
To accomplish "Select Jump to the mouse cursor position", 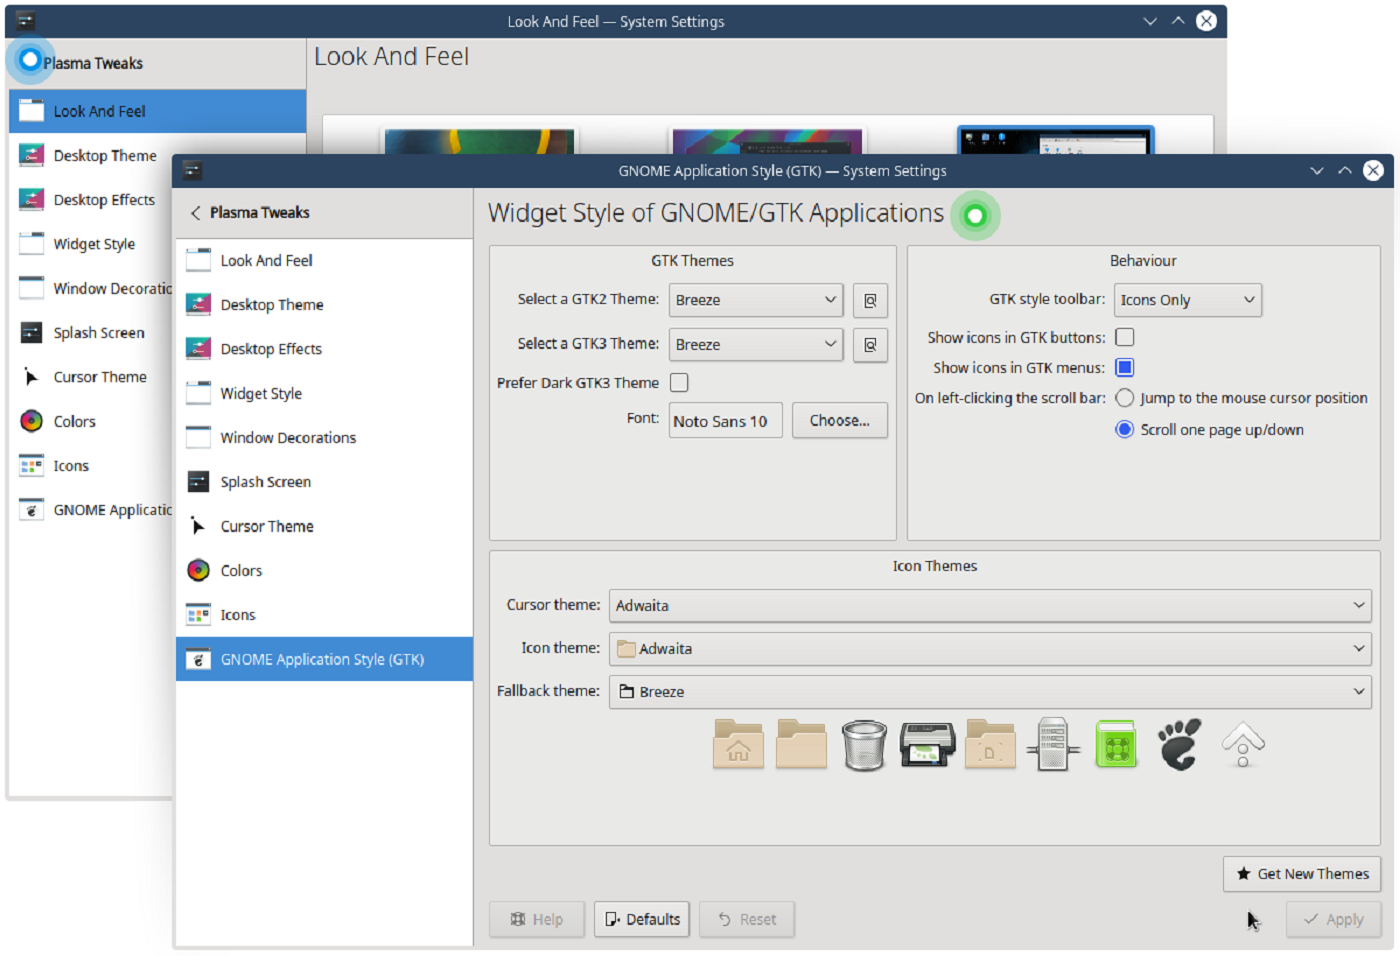I will [x=1124, y=397].
